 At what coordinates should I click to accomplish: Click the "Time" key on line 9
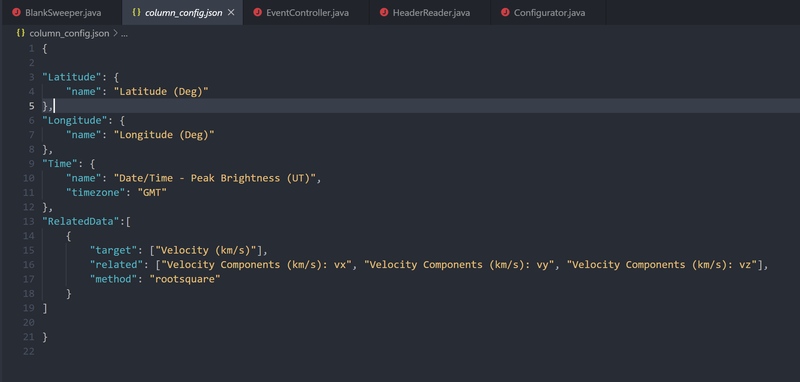[x=60, y=164]
